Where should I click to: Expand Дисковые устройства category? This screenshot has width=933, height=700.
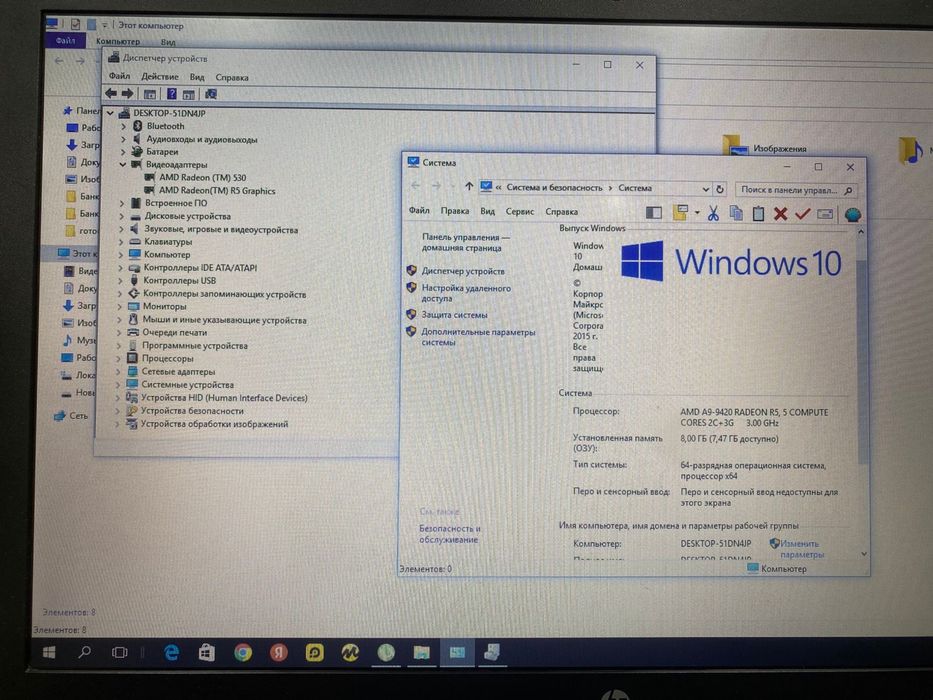tap(121, 217)
